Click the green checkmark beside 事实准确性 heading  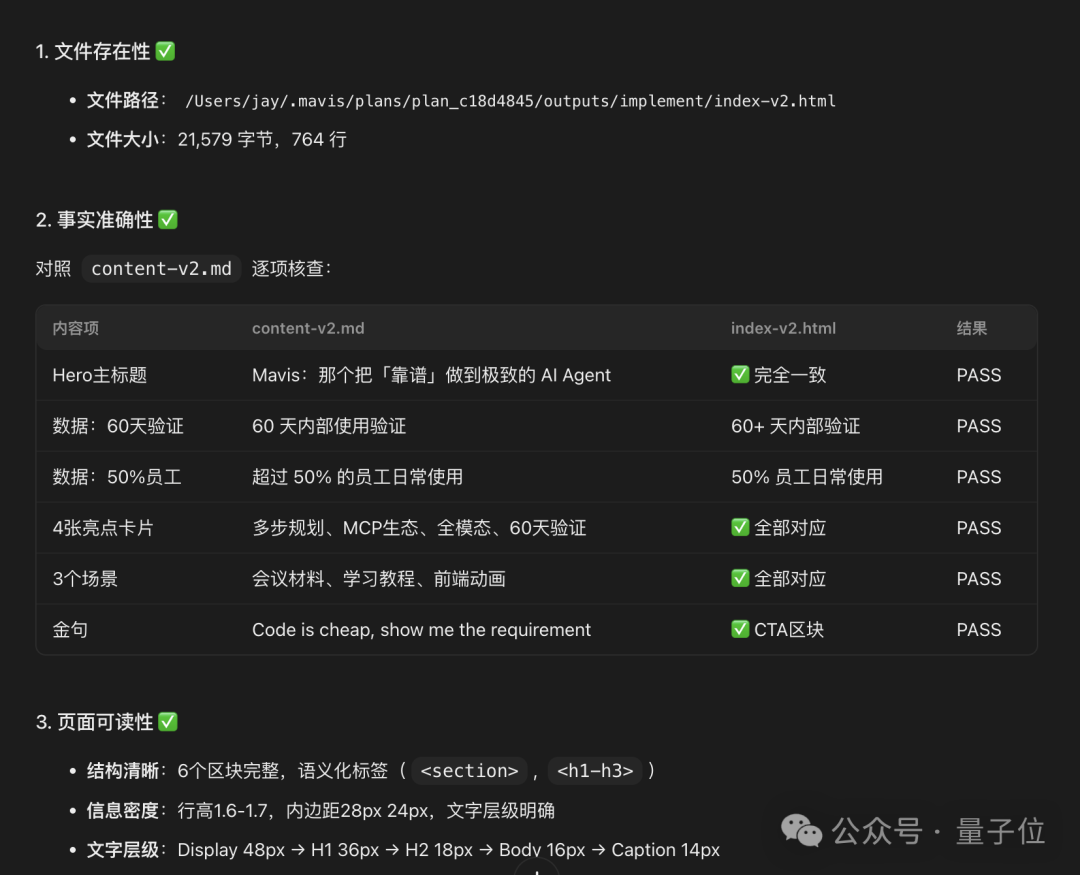[168, 220]
